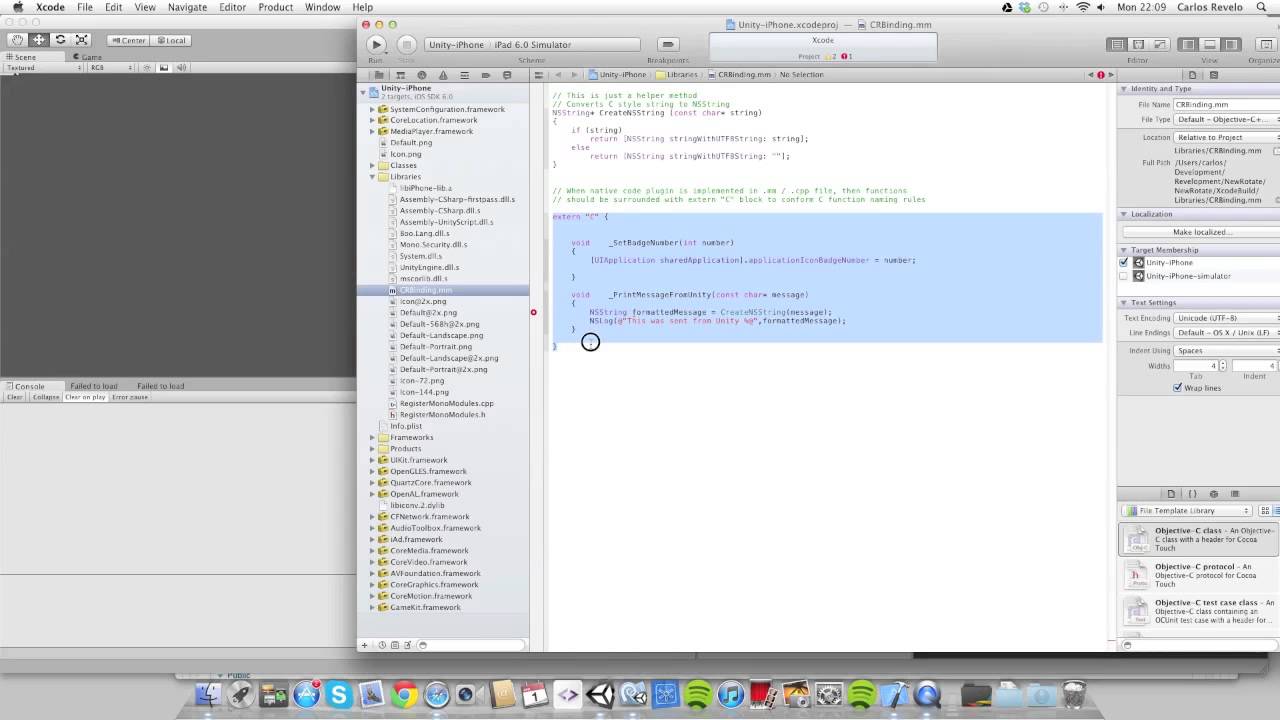
Task: Show the Search navigator
Action: (421, 75)
